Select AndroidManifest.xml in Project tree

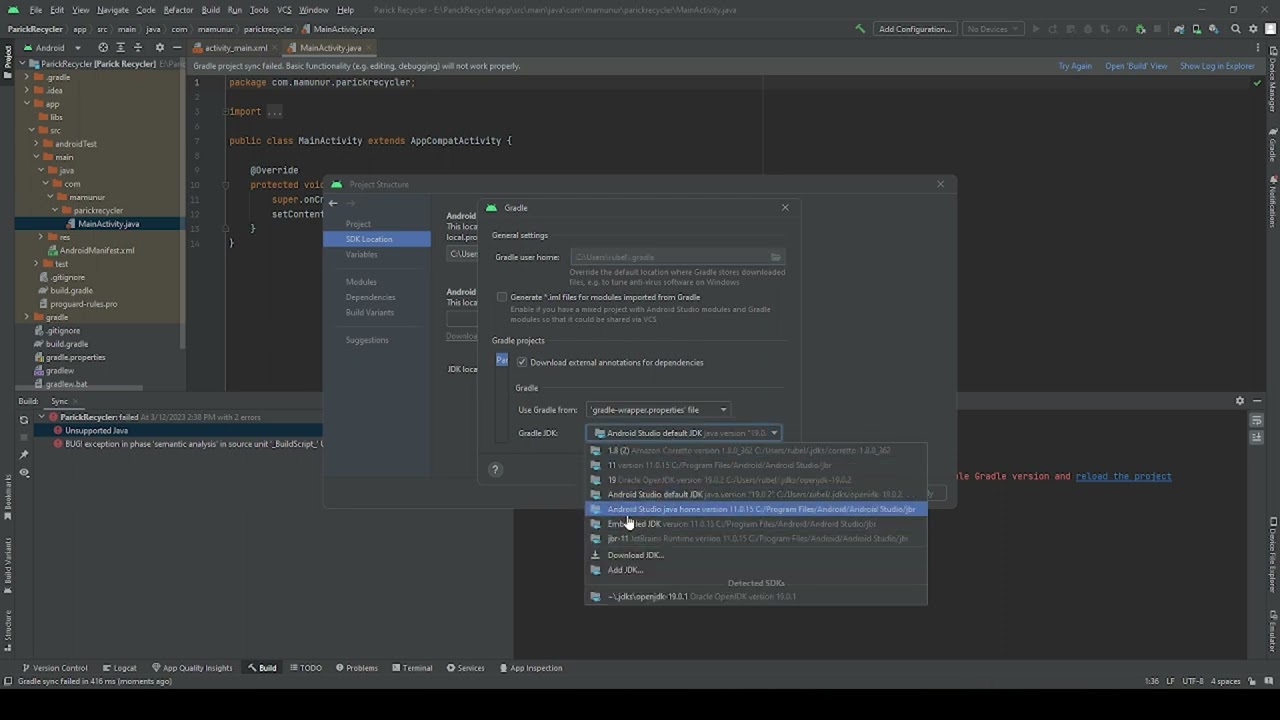click(96, 250)
